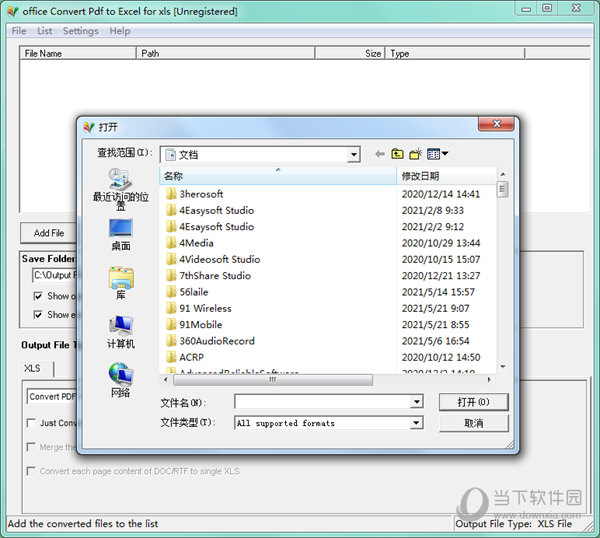Select the 4Media folder icon

point(171,243)
